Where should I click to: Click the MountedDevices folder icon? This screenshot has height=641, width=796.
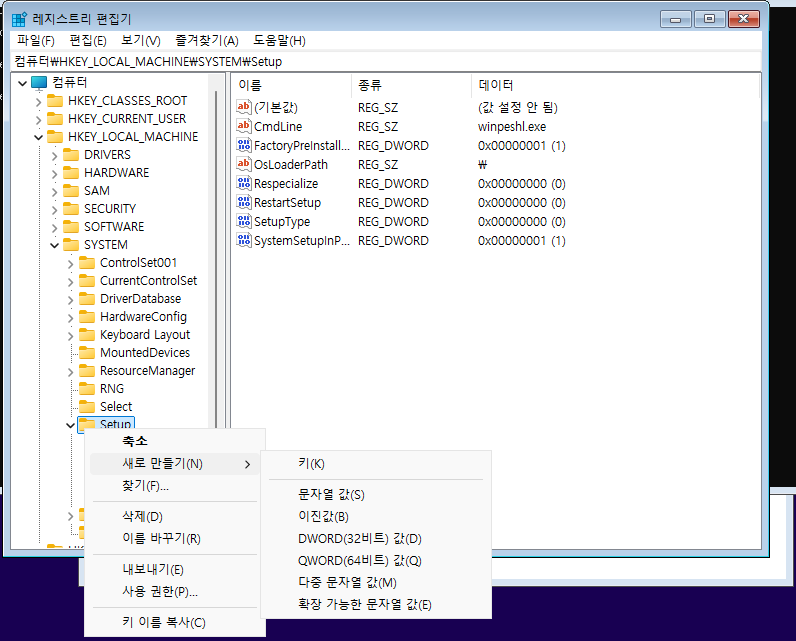pos(87,352)
